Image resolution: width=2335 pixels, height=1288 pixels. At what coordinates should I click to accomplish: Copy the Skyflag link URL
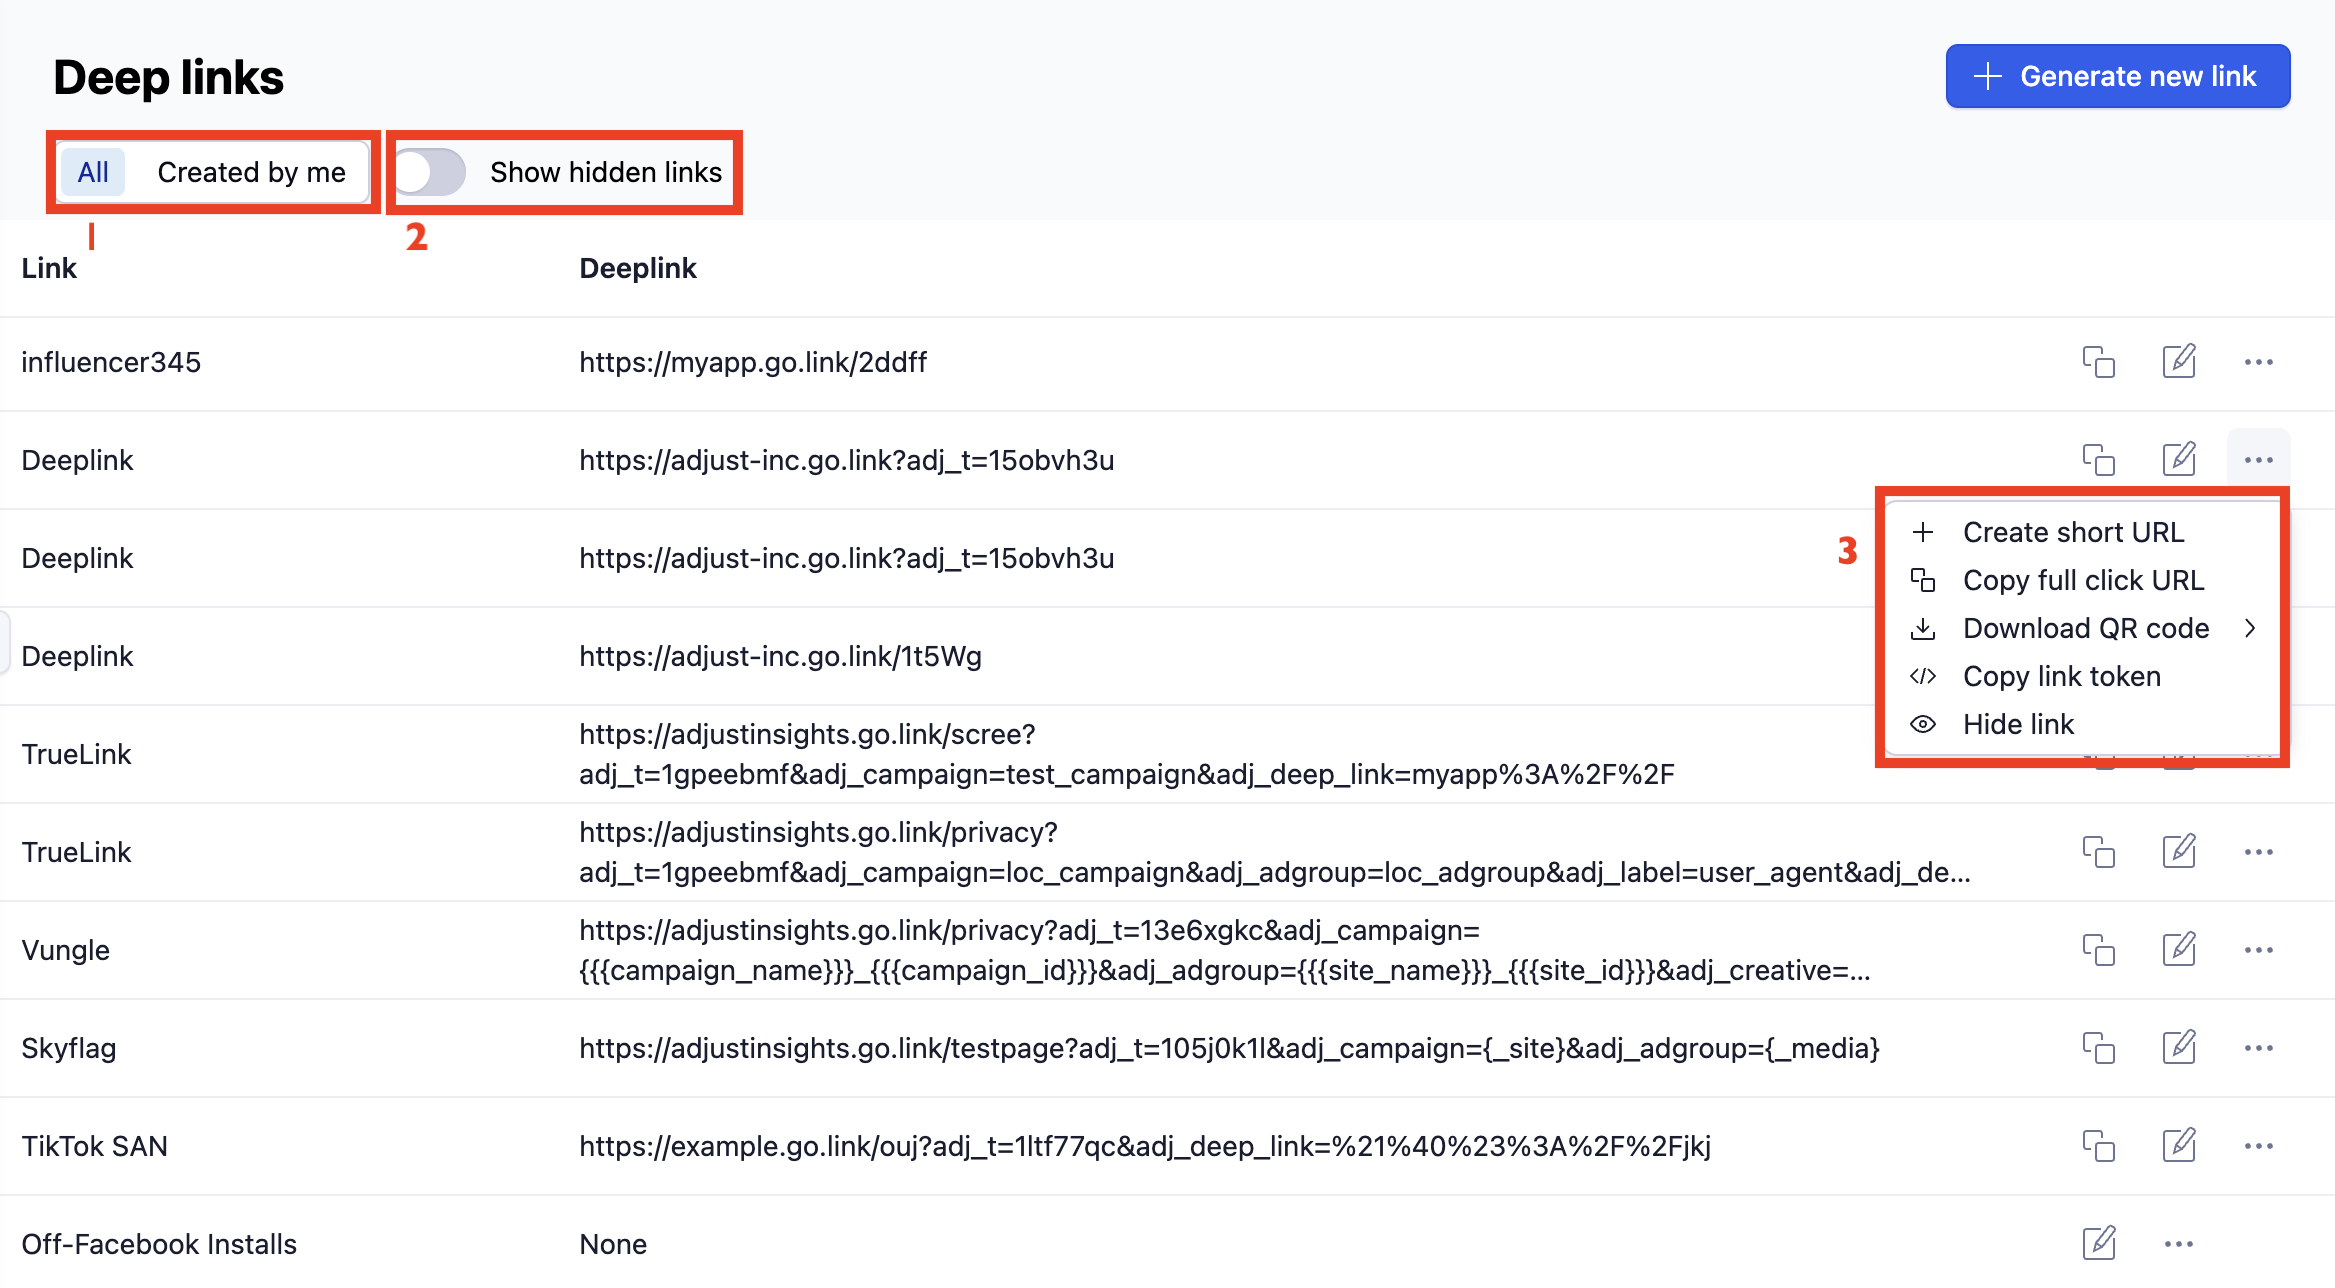pos(2098,1048)
